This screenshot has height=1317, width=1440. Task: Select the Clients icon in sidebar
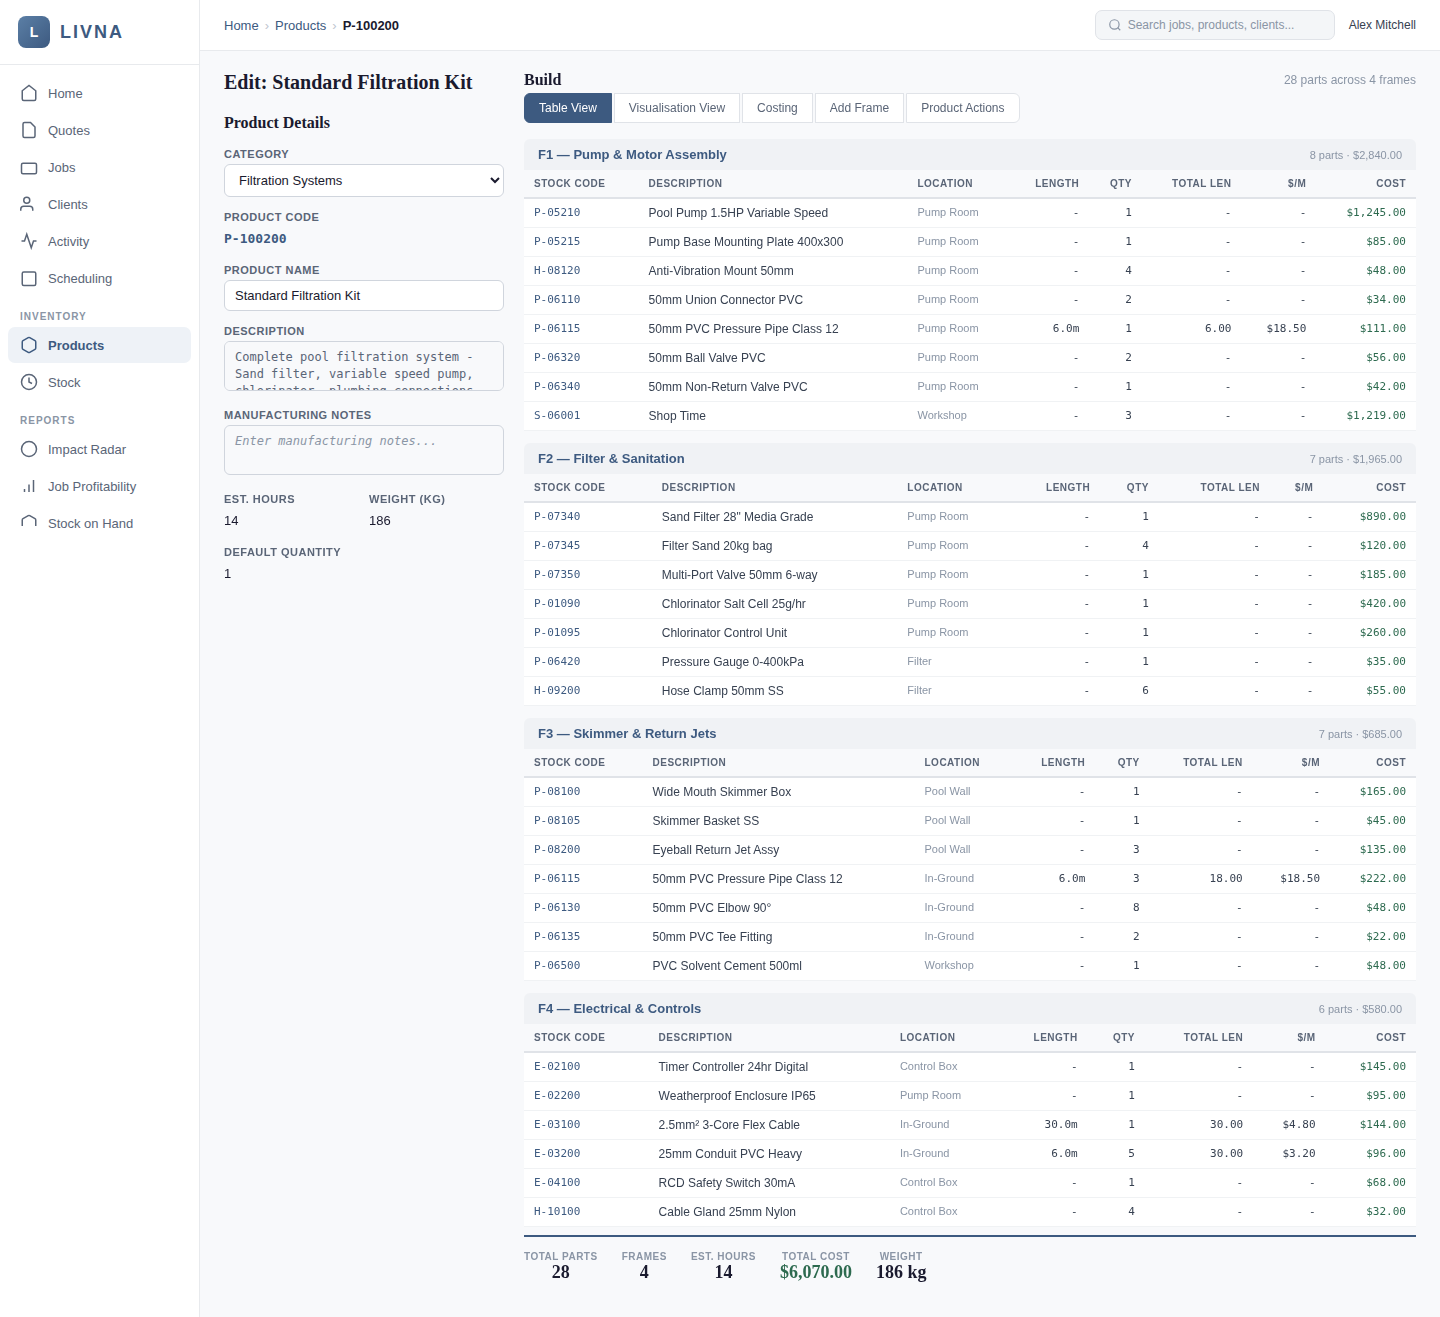30,204
